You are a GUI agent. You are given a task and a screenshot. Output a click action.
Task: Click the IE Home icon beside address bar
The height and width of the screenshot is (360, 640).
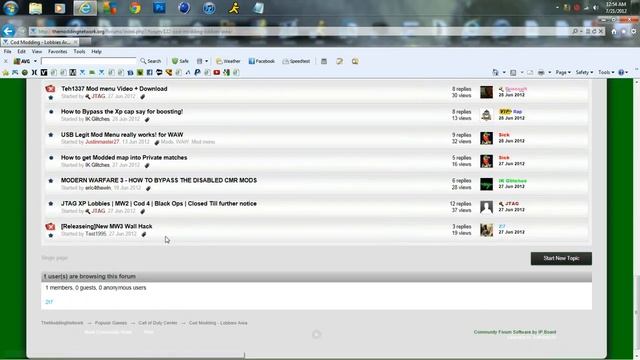(614, 31)
